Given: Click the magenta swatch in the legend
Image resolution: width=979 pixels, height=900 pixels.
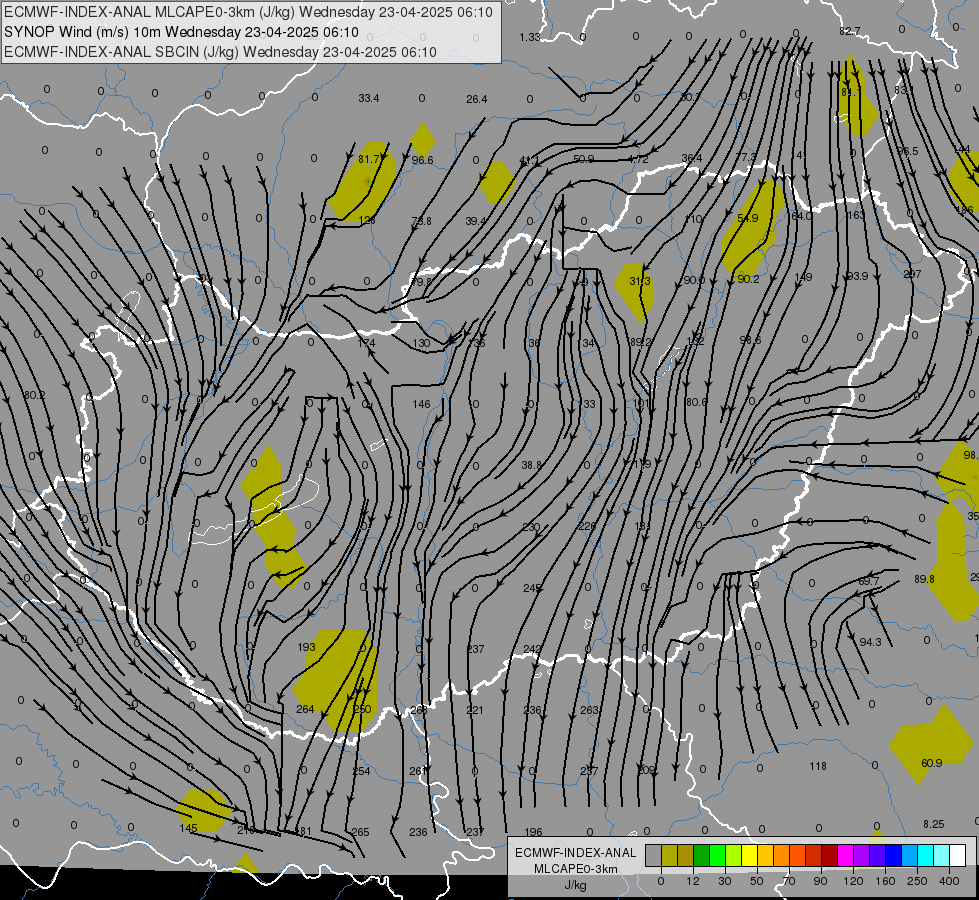Looking at the screenshot, I should click(845, 855).
